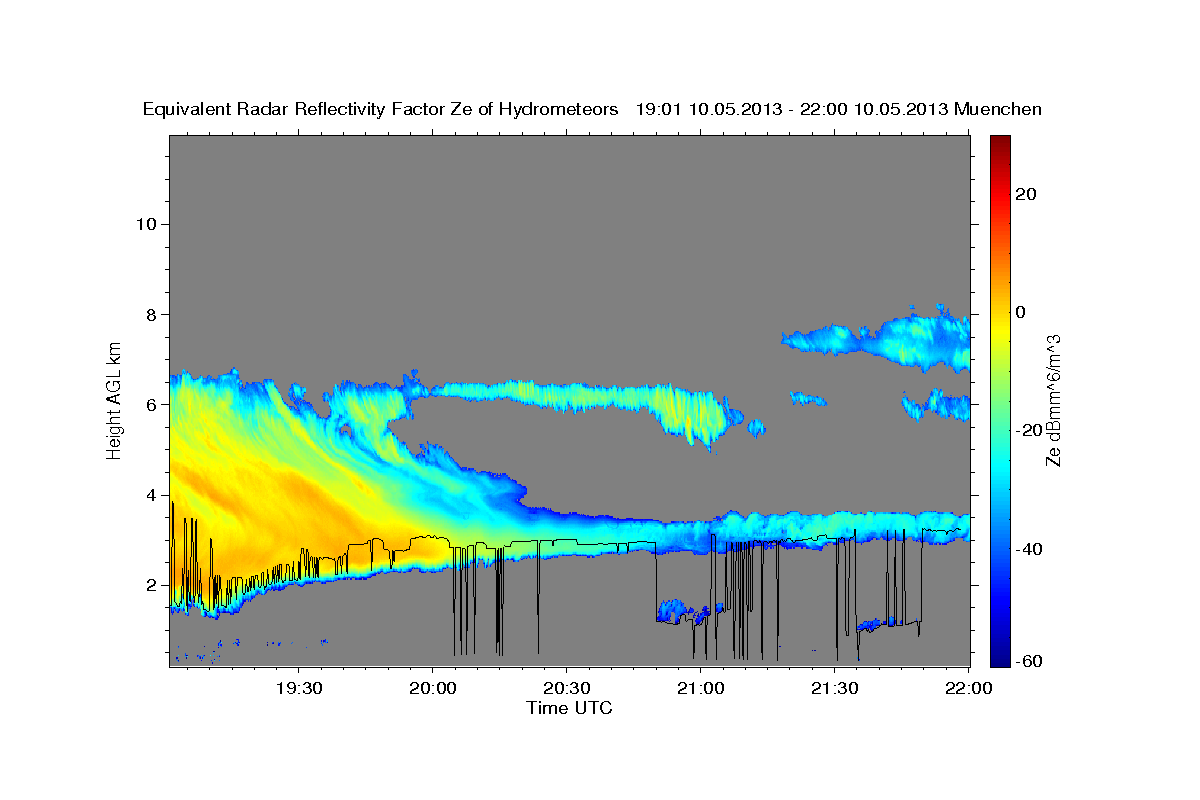Click the colorbar tick value '-40'
Screen dimensions: 1200x800
tap(1029, 548)
